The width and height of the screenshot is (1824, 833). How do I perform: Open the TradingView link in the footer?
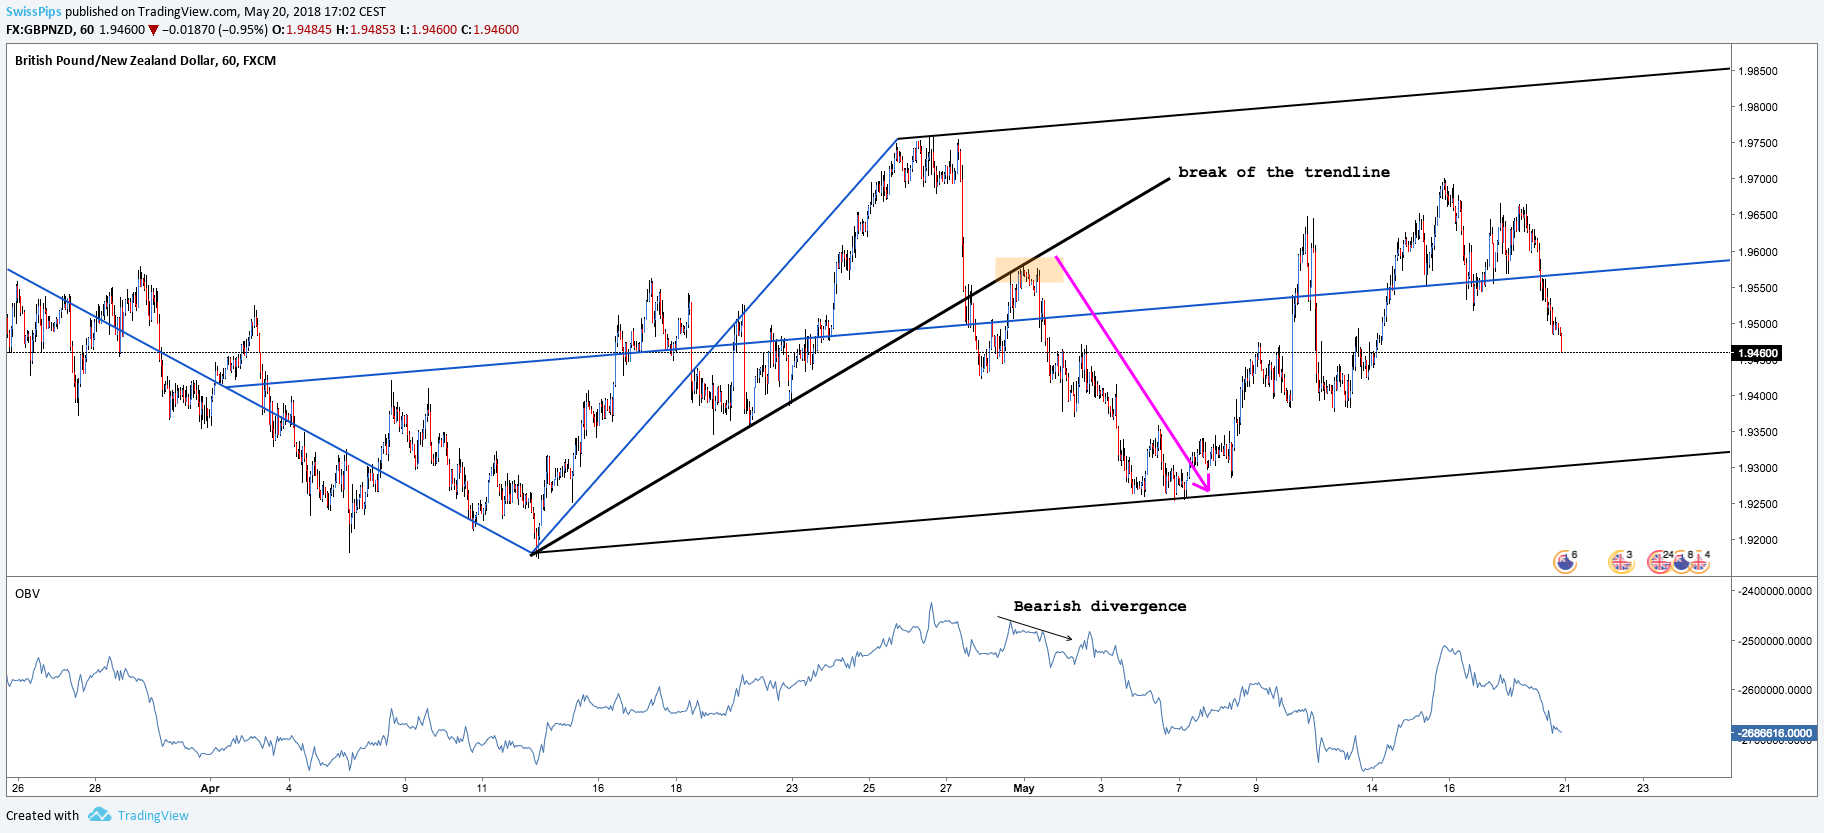point(153,815)
